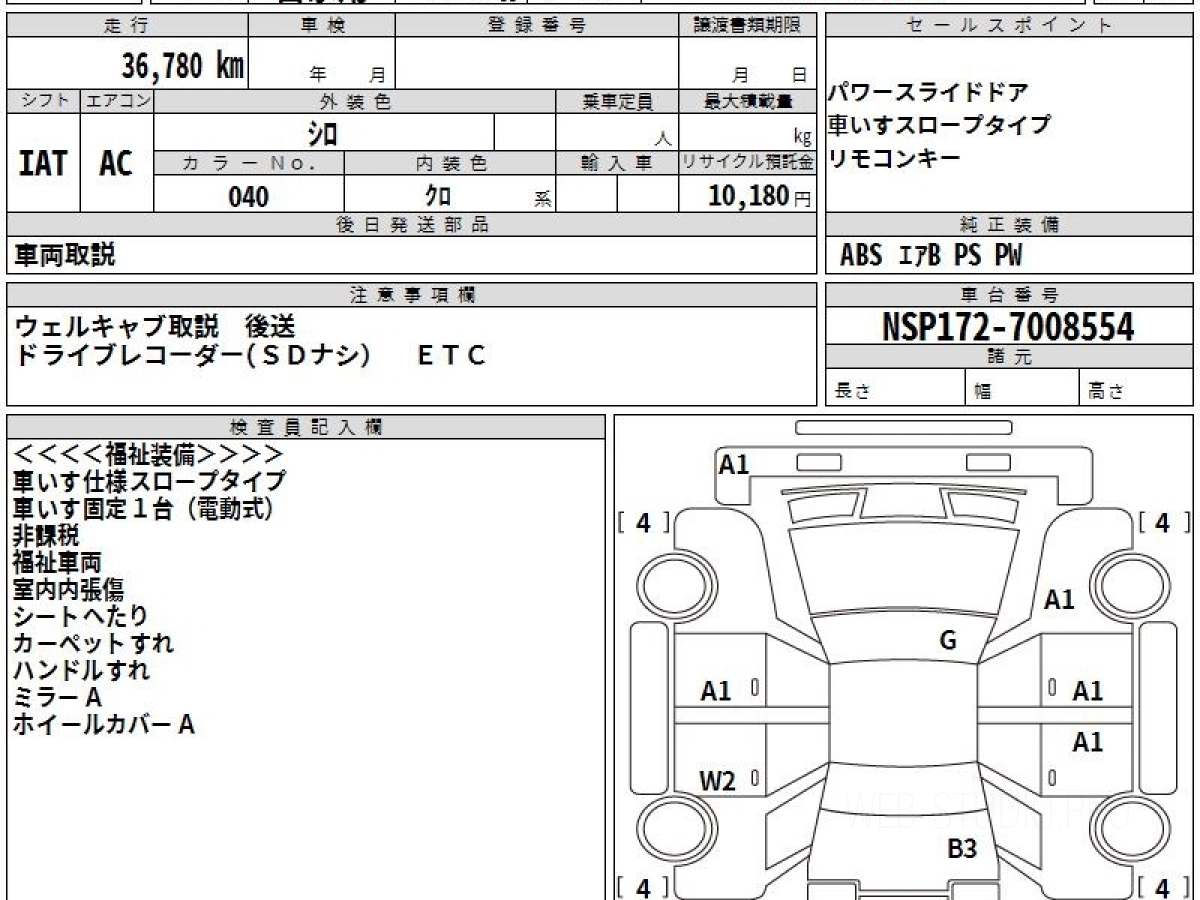Select the 車いす仕様スロープタイプ inspector note
1200x900 pixels.
point(149,482)
